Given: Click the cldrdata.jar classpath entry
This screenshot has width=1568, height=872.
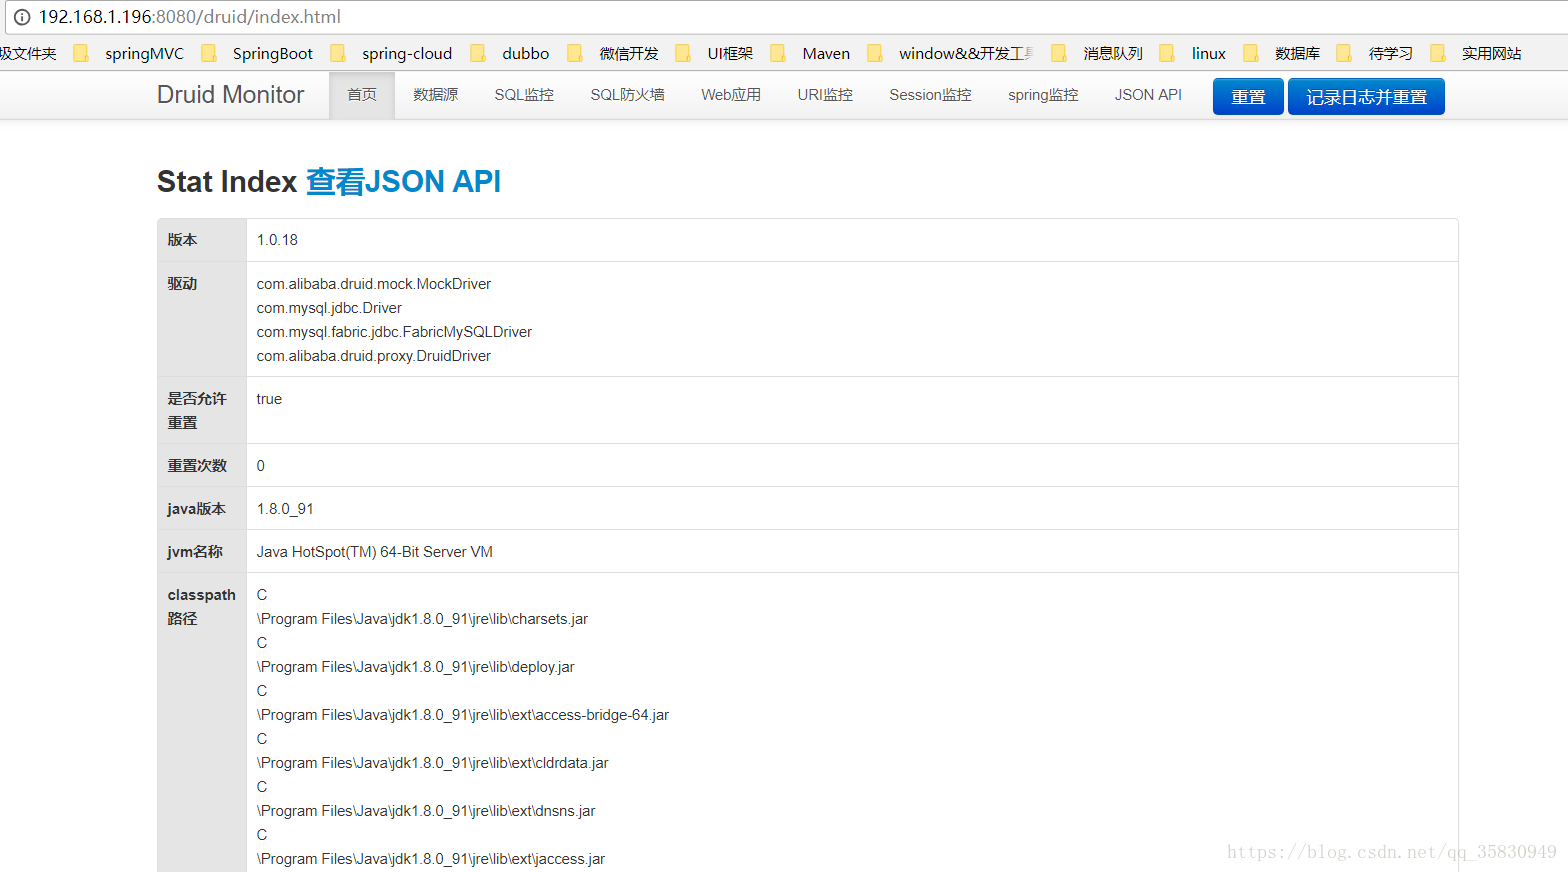Looking at the screenshot, I should pos(432,763).
